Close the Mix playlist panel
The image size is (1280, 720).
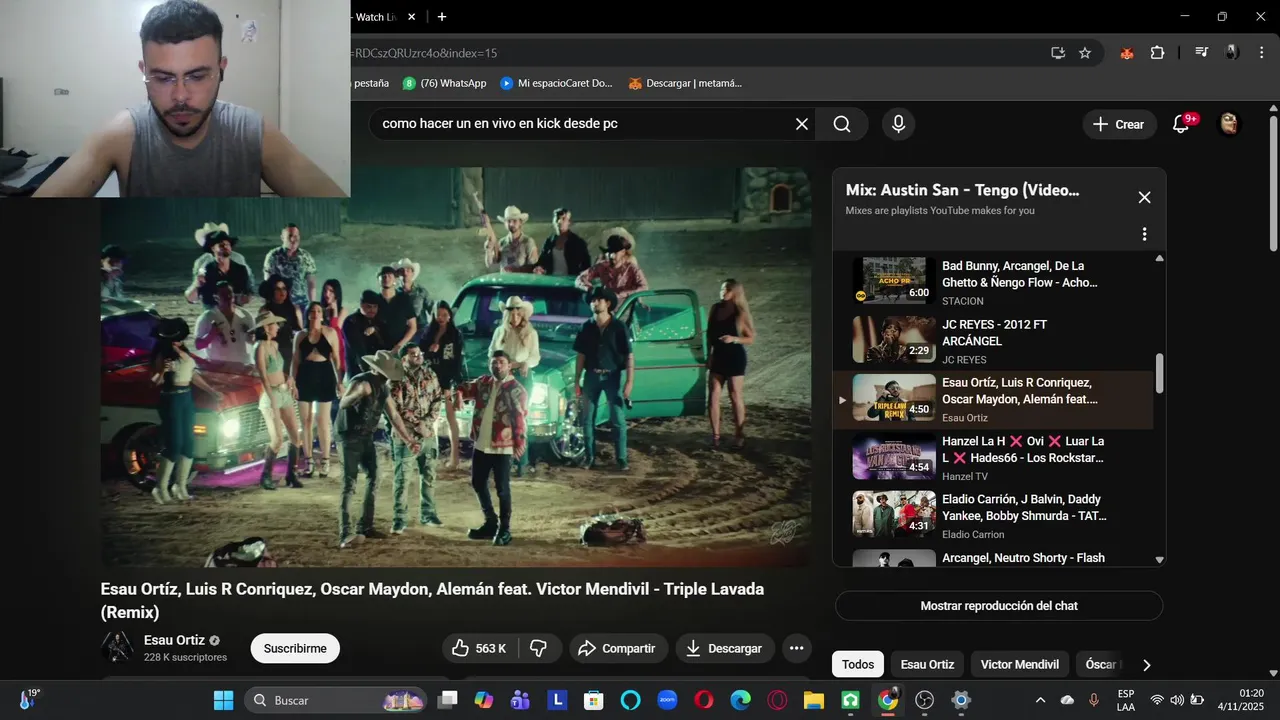pos(1144,197)
